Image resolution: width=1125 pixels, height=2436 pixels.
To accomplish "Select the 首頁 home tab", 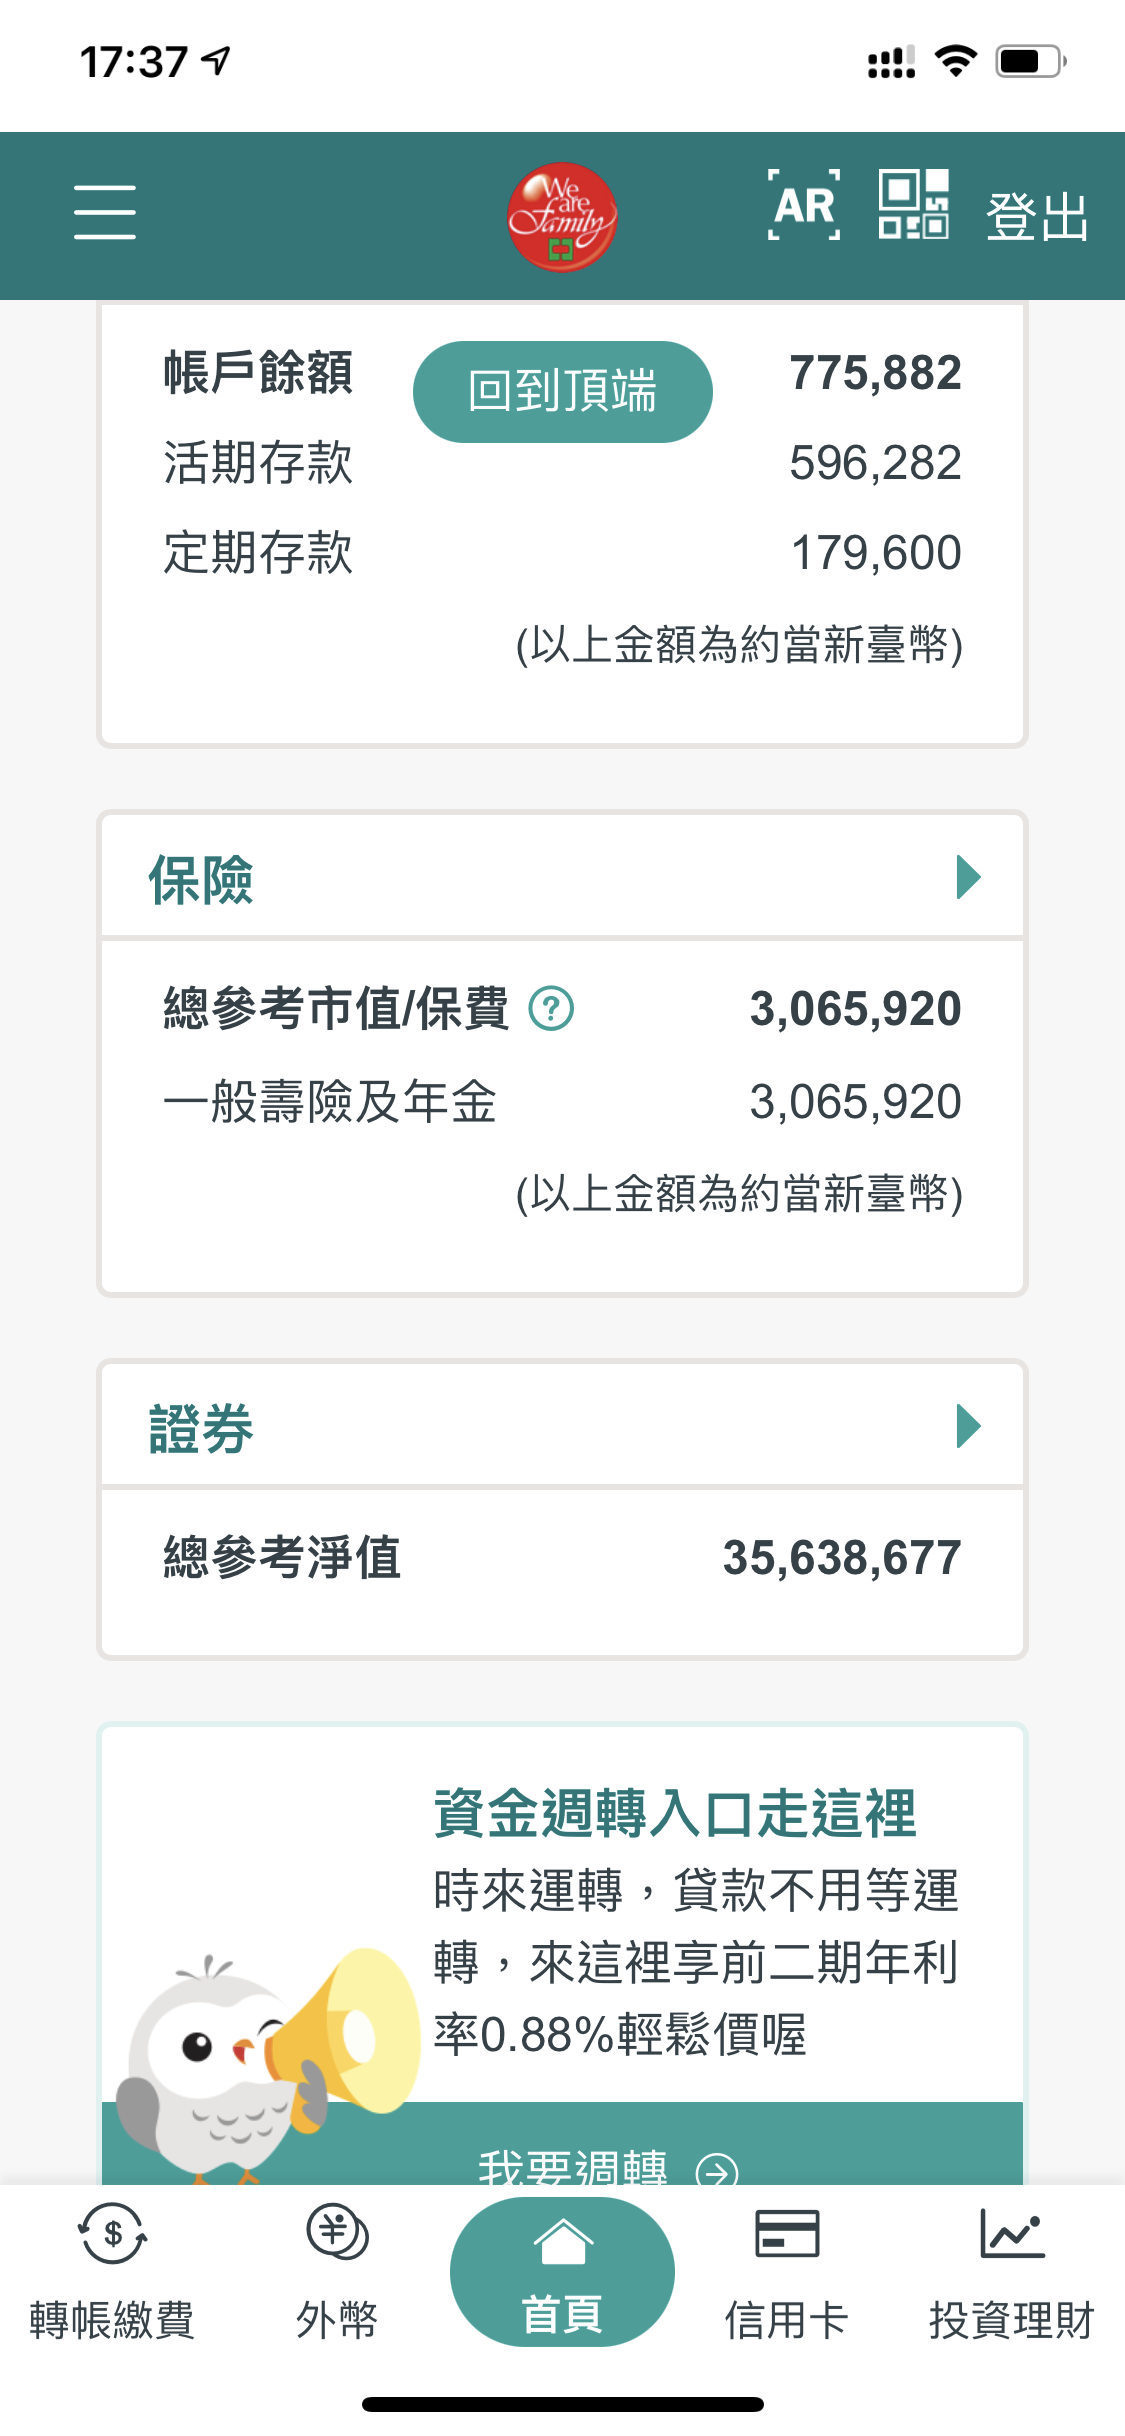I will coord(562,2272).
